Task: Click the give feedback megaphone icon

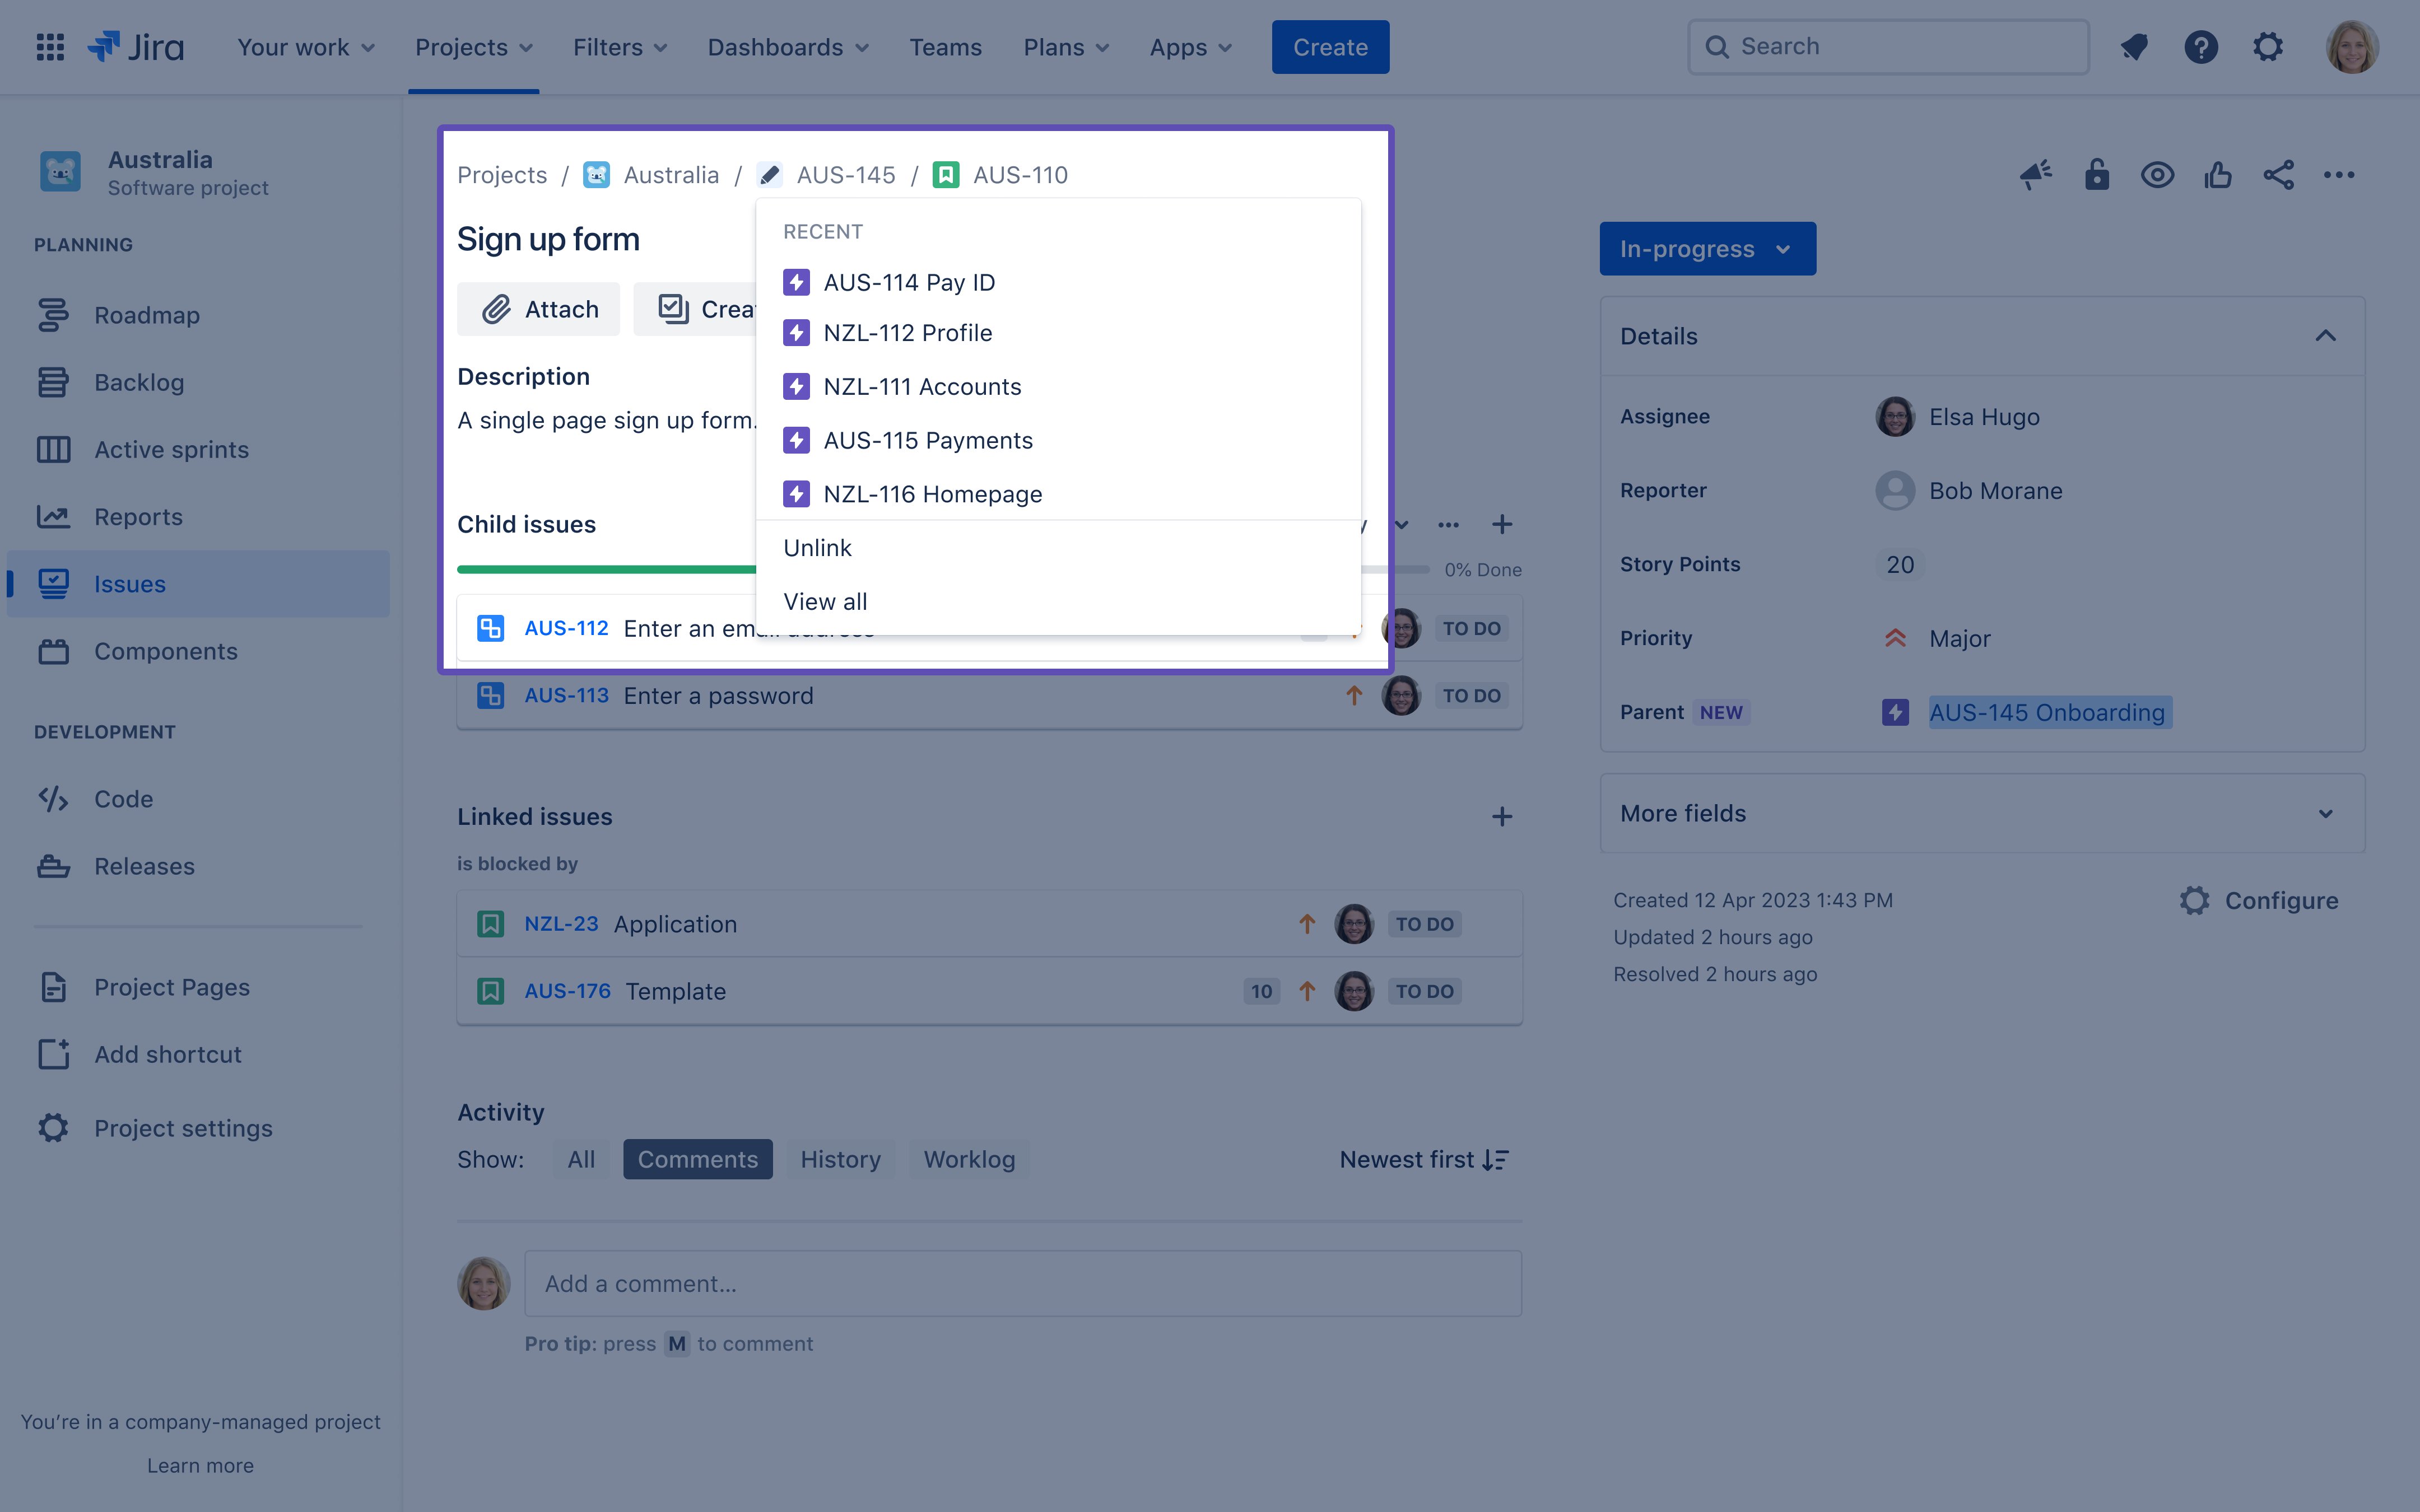Action: click(2036, 175)
